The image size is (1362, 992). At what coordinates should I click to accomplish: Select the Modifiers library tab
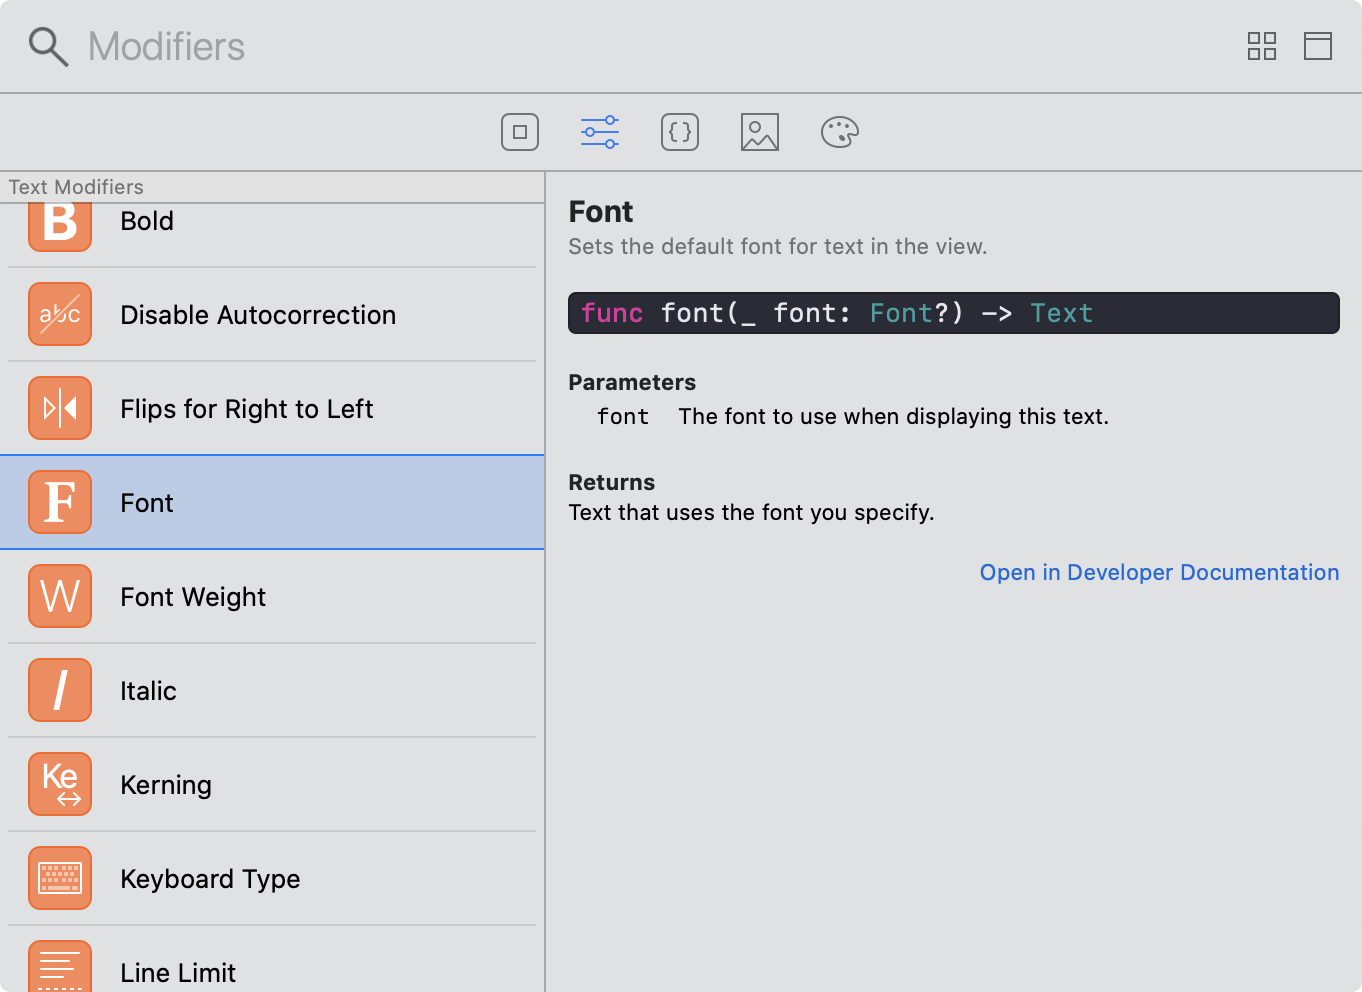coord(599,132)
